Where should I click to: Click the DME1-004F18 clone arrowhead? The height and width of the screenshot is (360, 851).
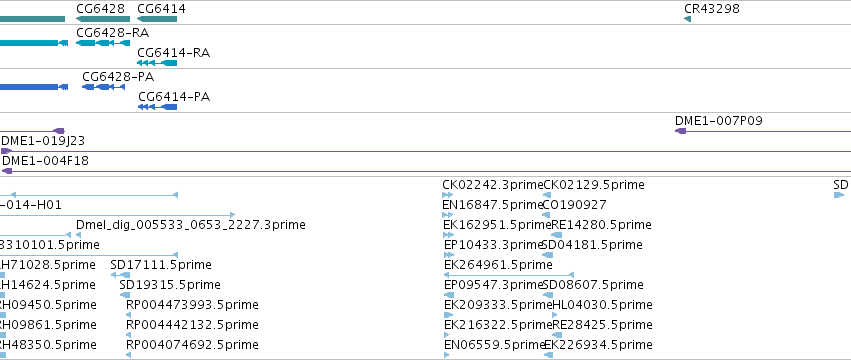coord(7,171)
